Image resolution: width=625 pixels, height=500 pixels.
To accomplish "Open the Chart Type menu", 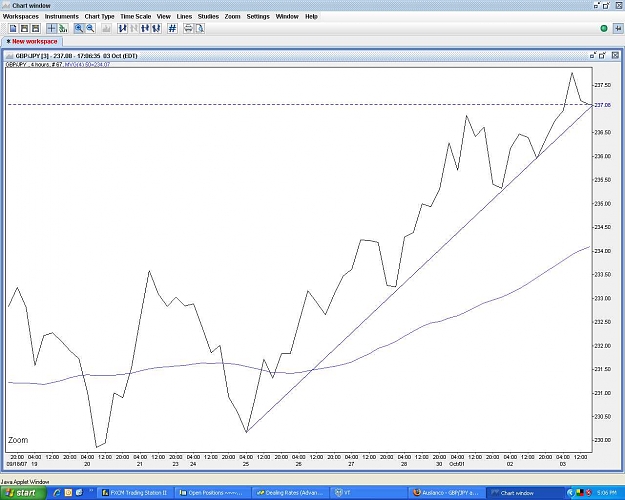I will 99,16.
